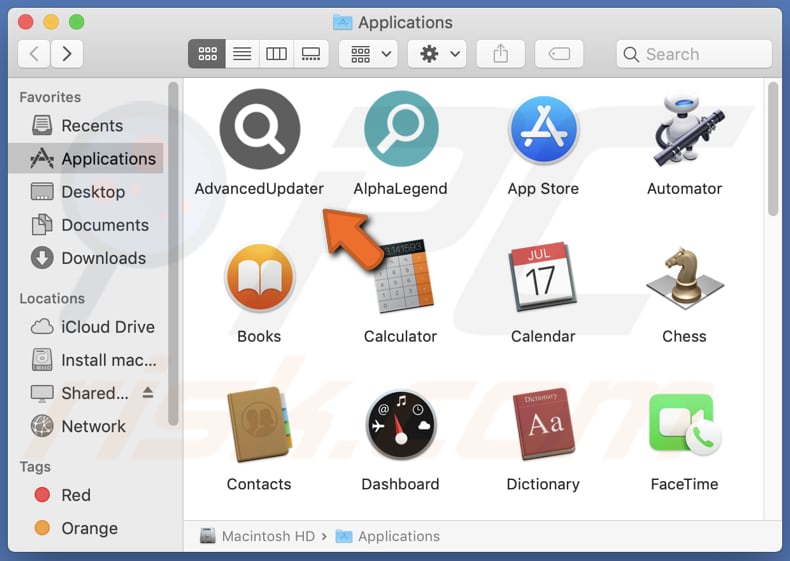Eject the Shared... volume
Viewport: 790px width, 561px height.
148,392
